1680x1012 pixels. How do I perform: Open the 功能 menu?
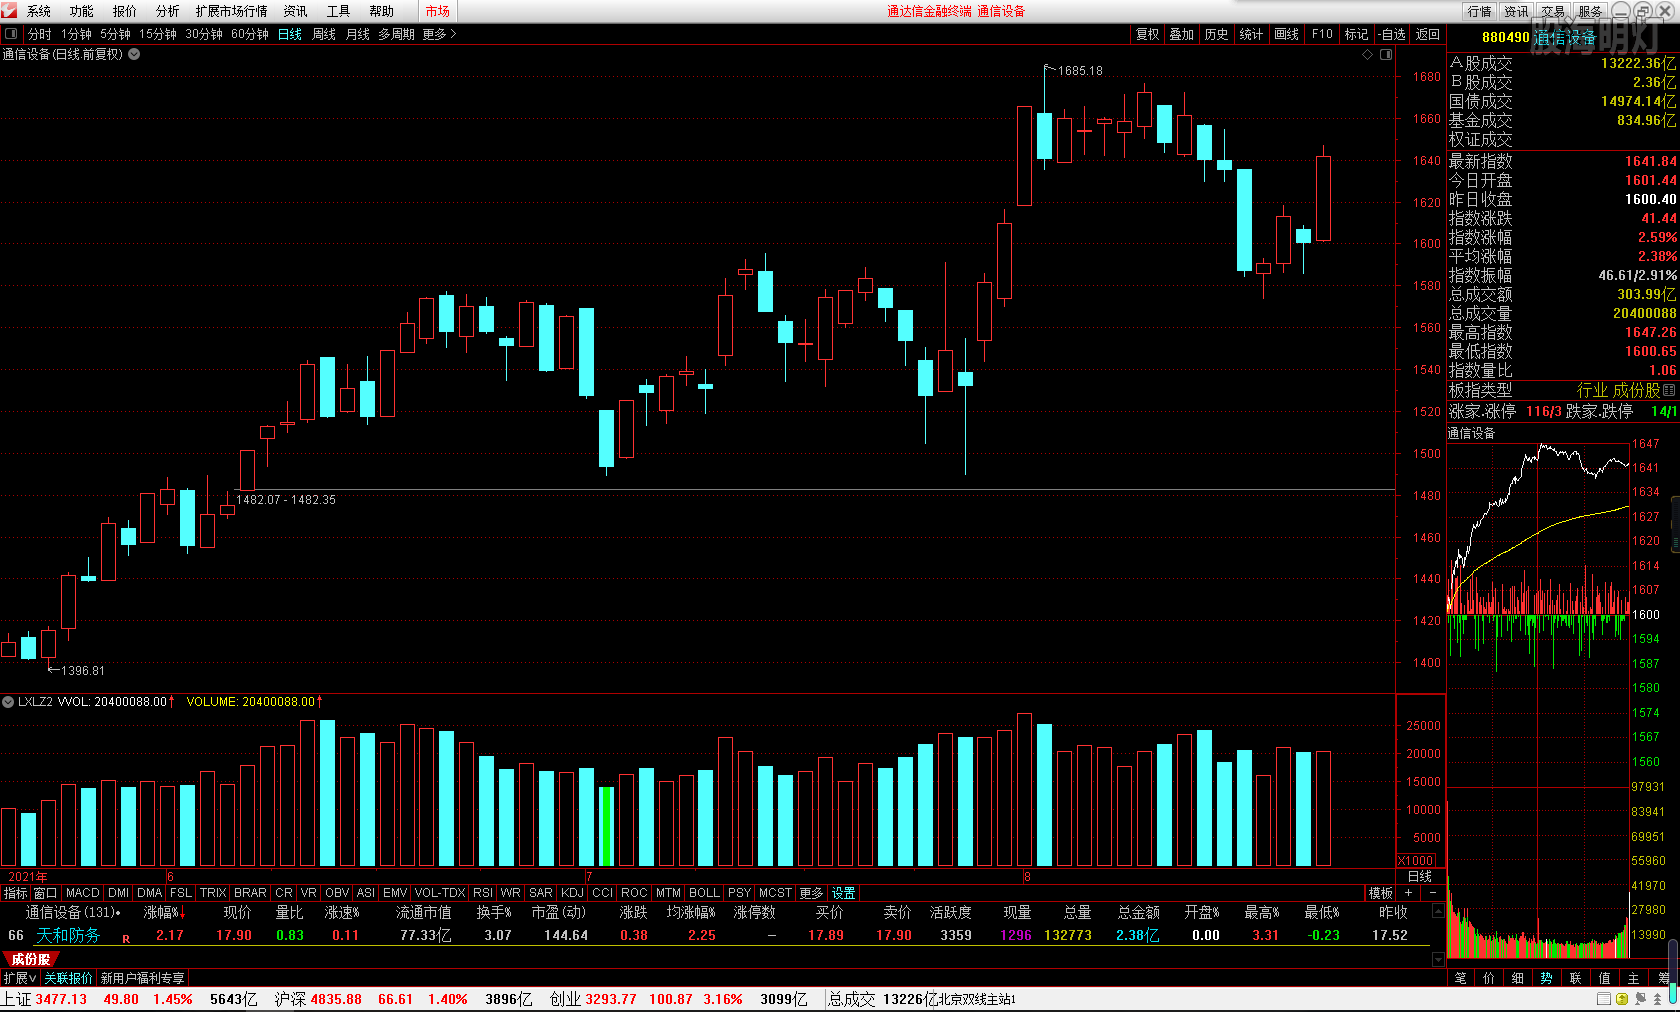click(82, 11)
